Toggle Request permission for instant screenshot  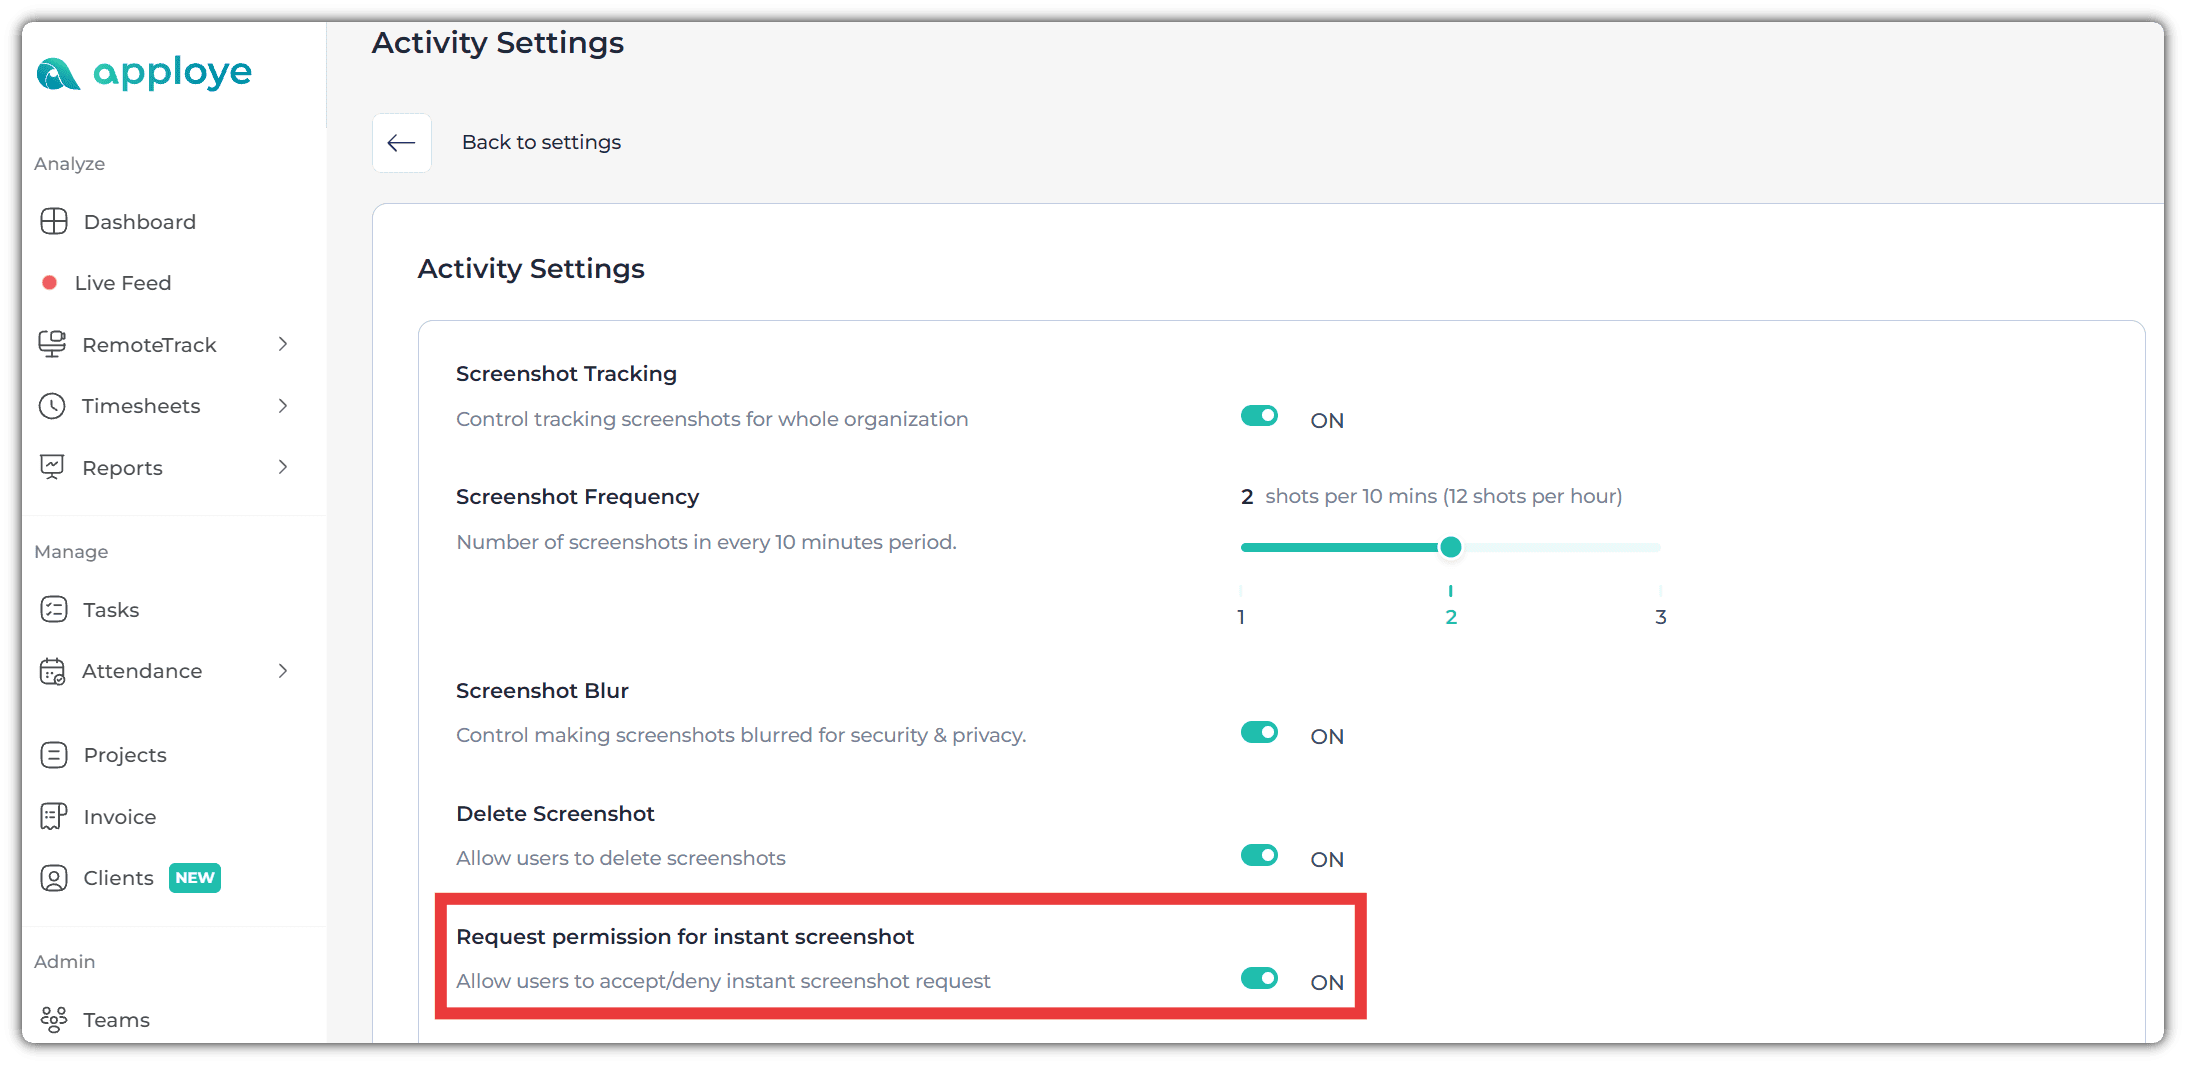(1259, 978)
